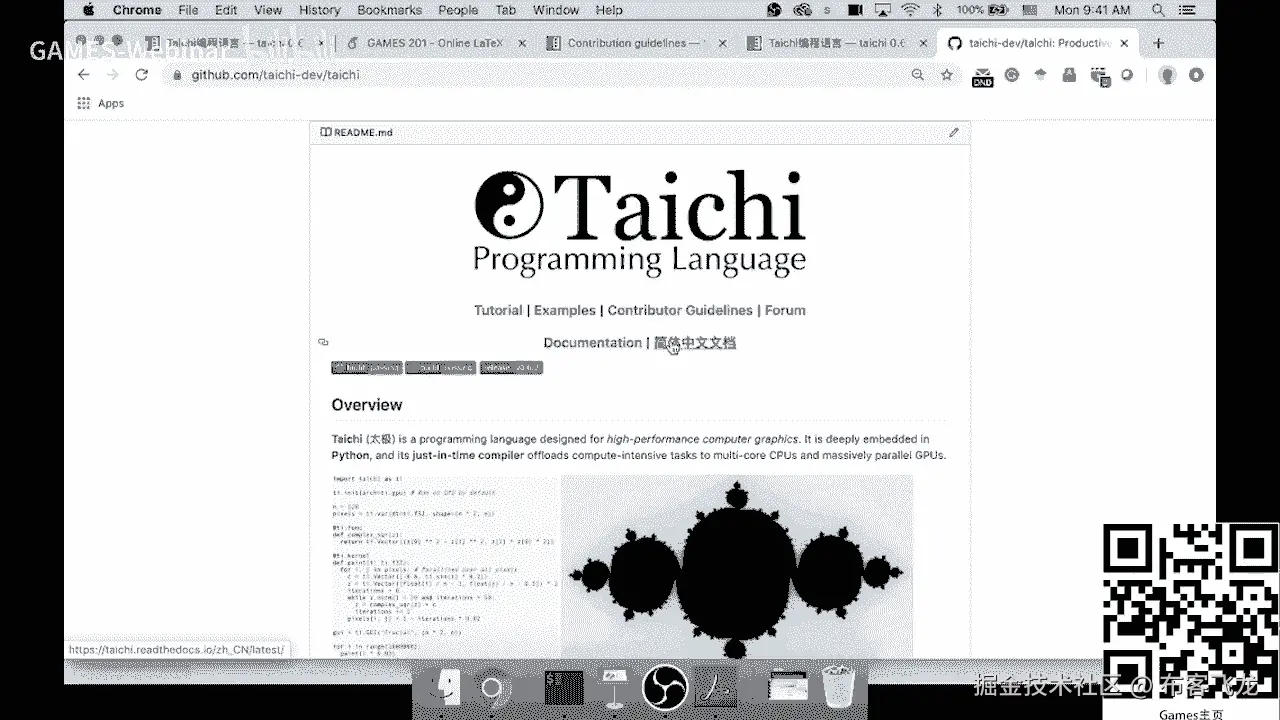This screenshot has width=1280, height=720.
Task: Switch to the Contribution guidelines tab
Action: tap(634, 43)
